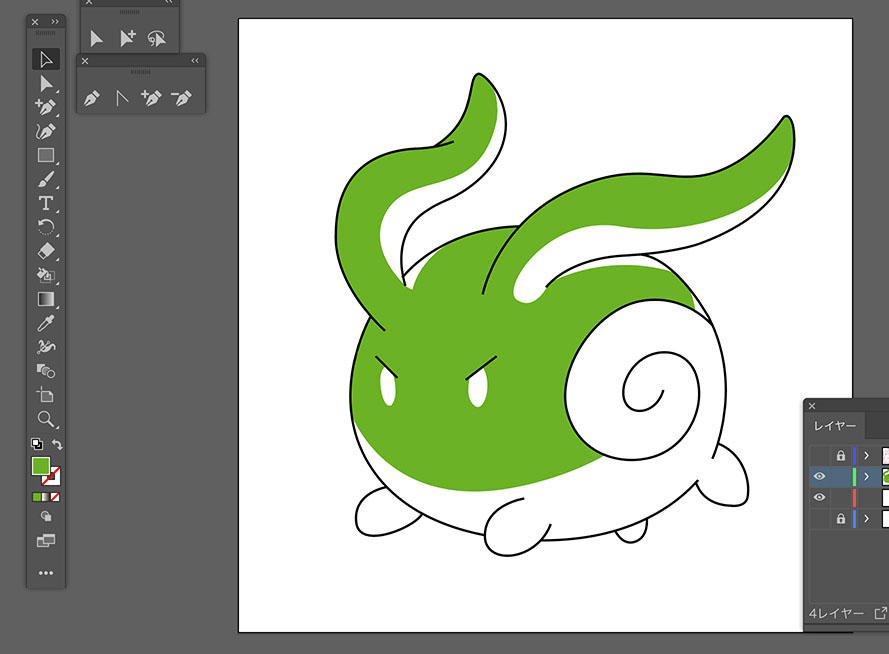Select the Curvature pen tool
This screenshot has width=889, height=654.
pyautogui.click(x=46, y=131)
